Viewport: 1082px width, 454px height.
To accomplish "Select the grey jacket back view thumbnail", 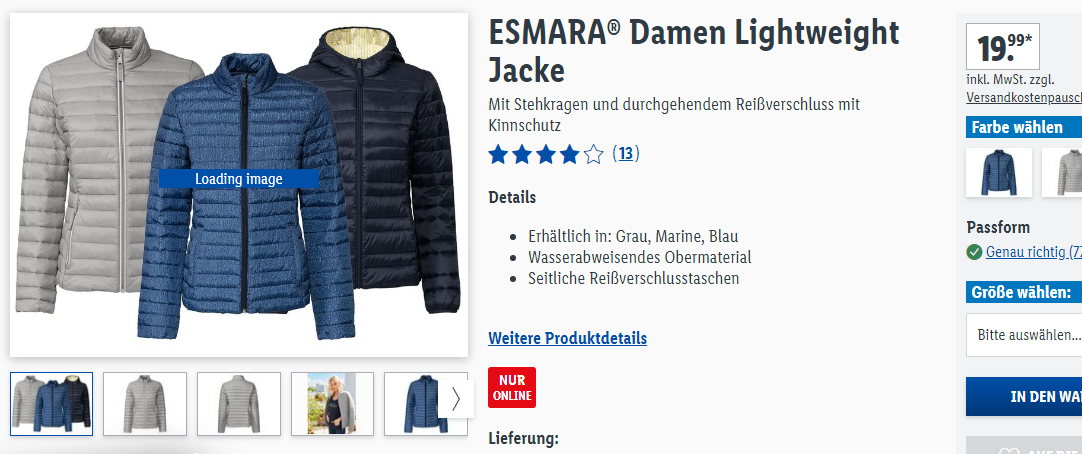I will point(239,404).
